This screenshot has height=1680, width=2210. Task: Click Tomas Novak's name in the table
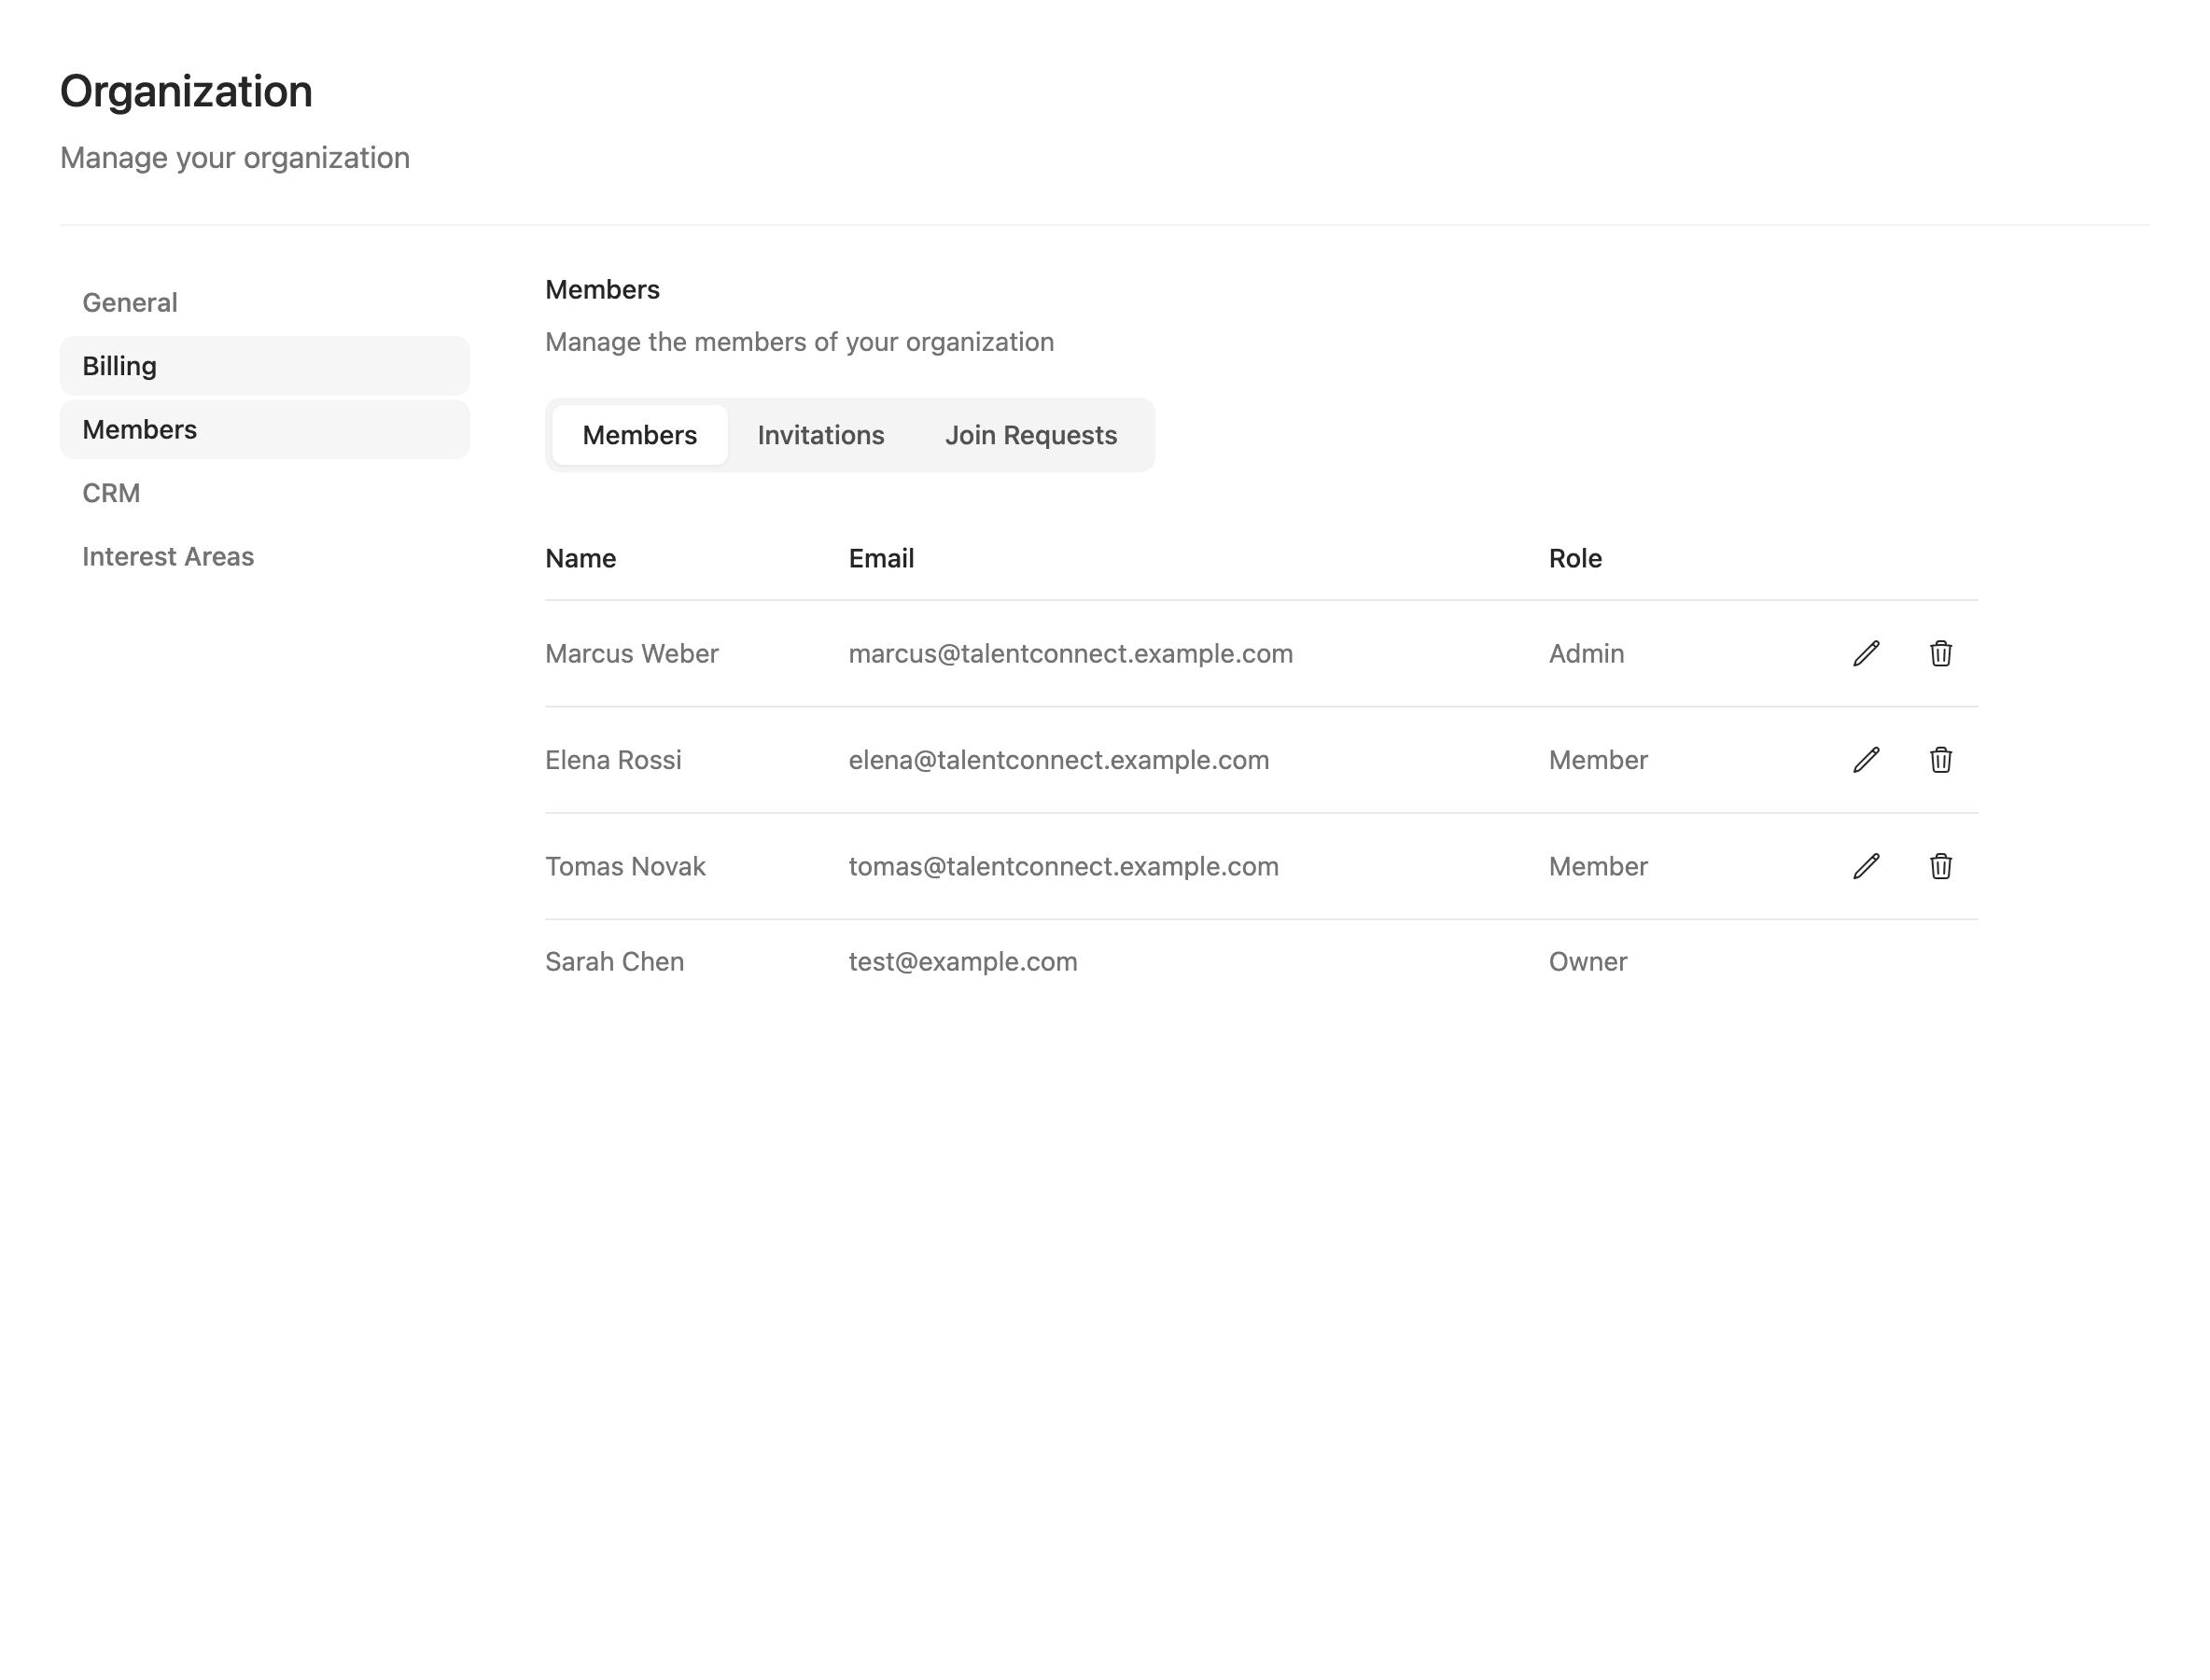click(625, 867)
